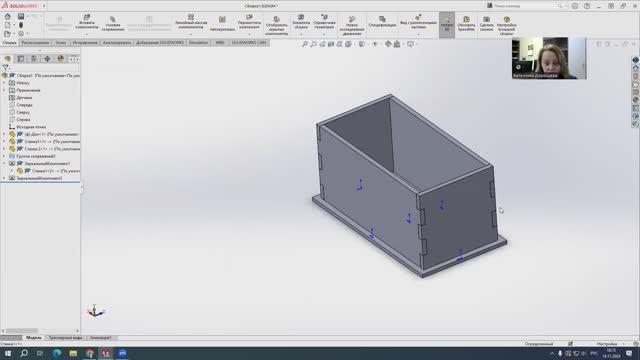Click the New document icon

tap(7, 25)
